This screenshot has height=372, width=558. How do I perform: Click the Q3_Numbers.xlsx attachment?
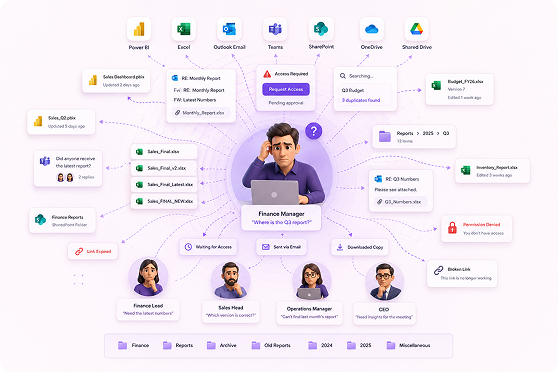tap(401, 202)
